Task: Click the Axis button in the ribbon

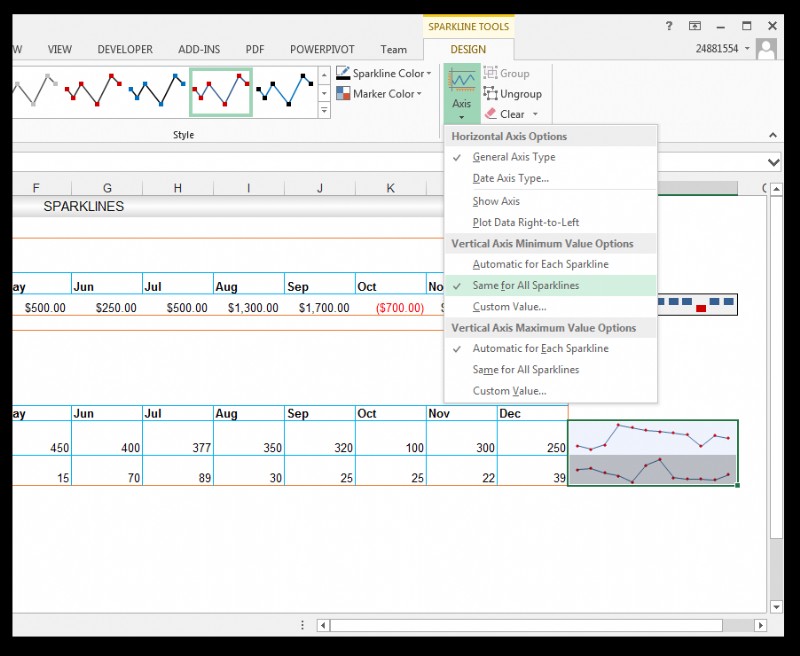Action: coord(461,93)
